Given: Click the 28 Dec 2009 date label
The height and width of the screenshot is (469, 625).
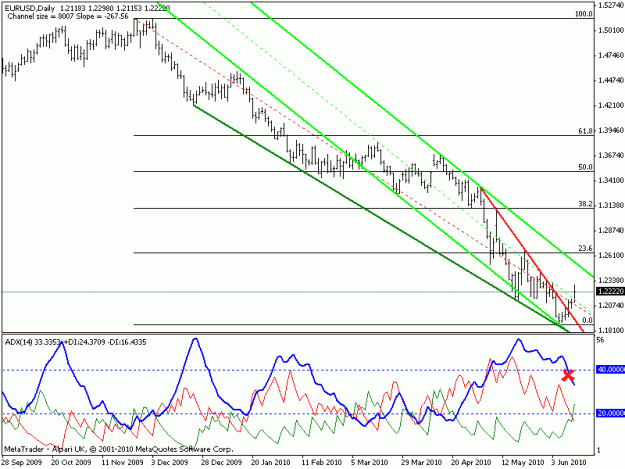Looking at the screenshot, I should 221,462.
